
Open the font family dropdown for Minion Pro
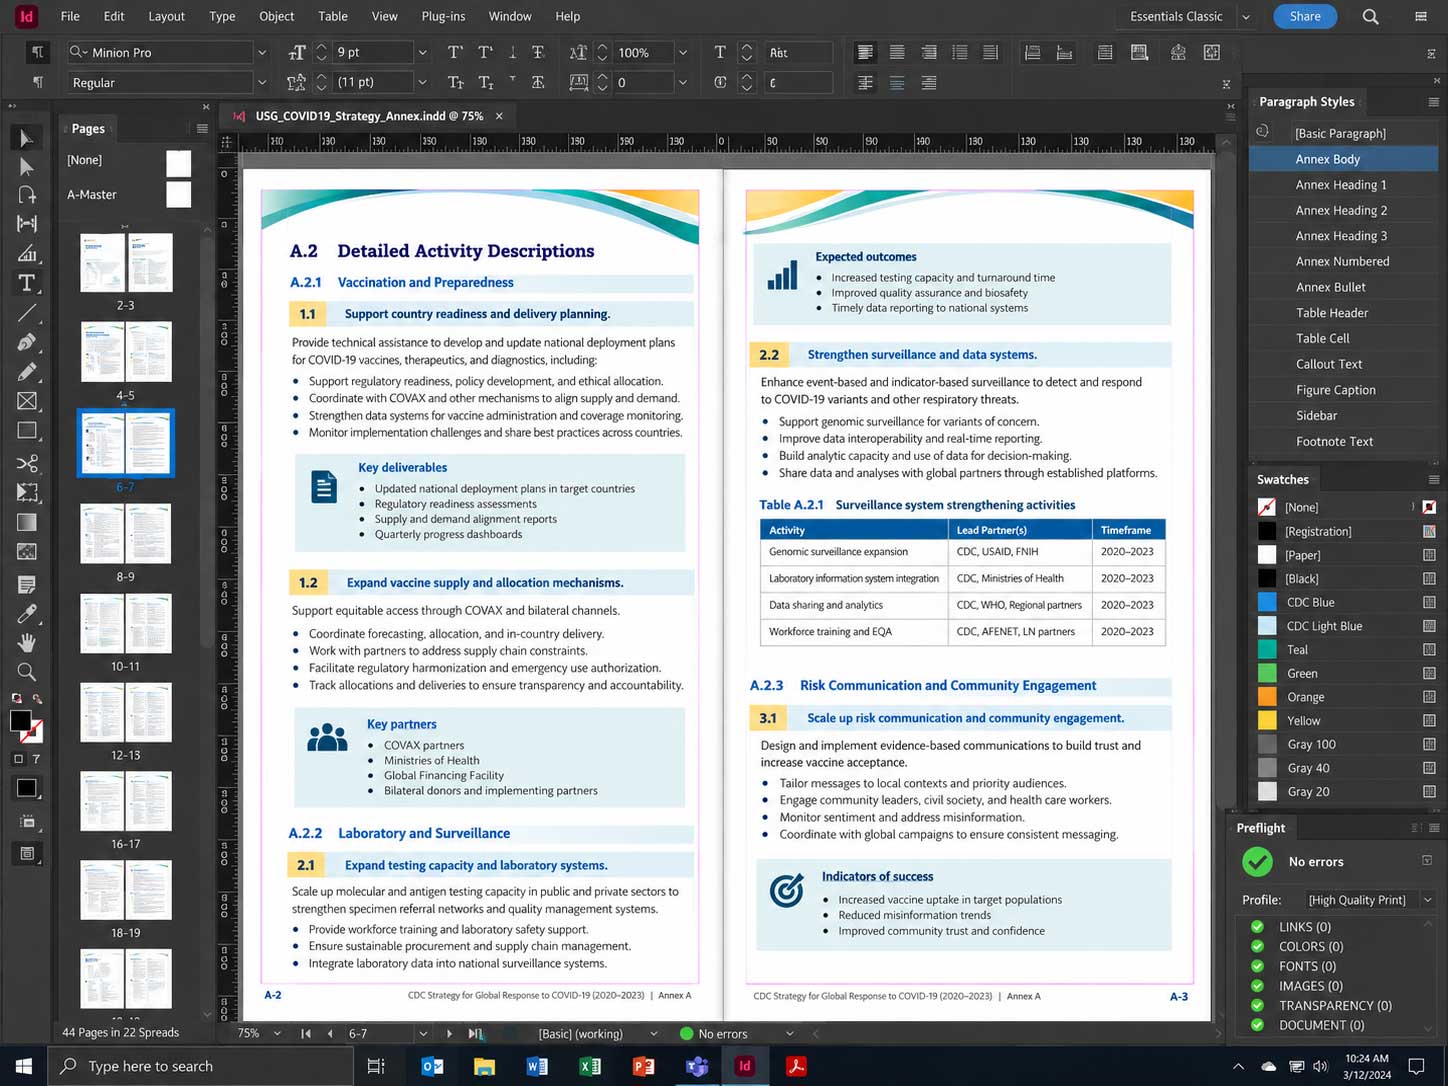262,52
